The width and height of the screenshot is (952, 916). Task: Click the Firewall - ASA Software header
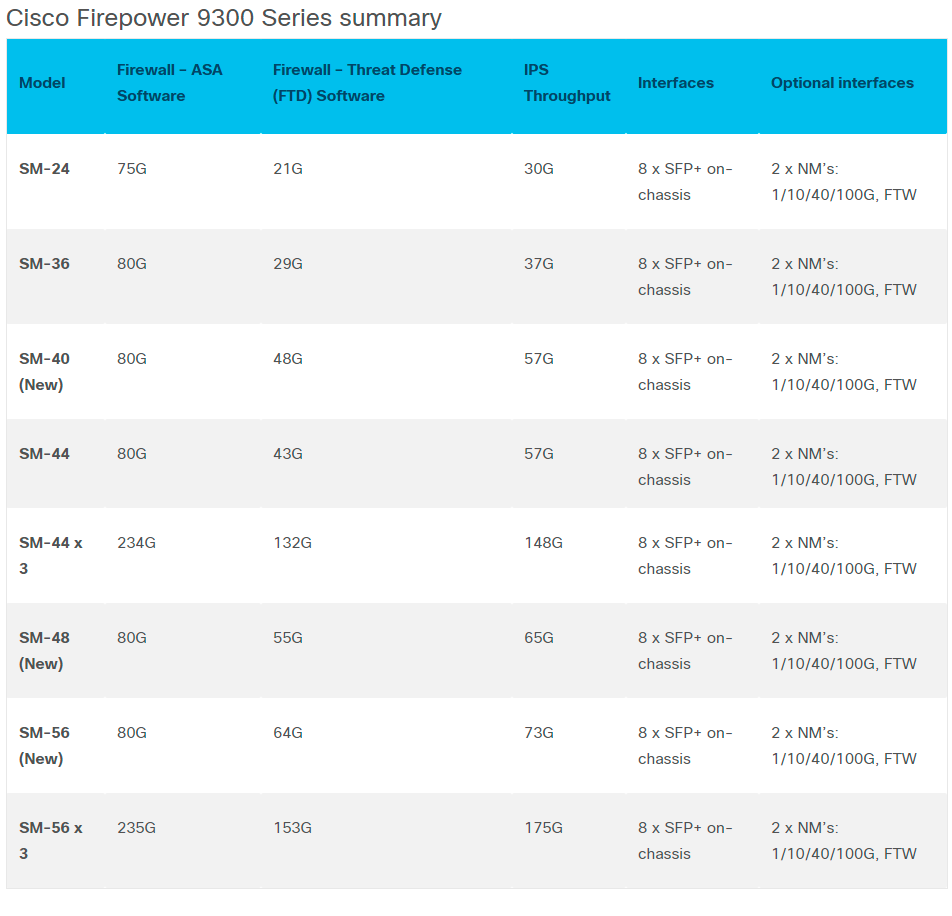[x=170, y=83]
